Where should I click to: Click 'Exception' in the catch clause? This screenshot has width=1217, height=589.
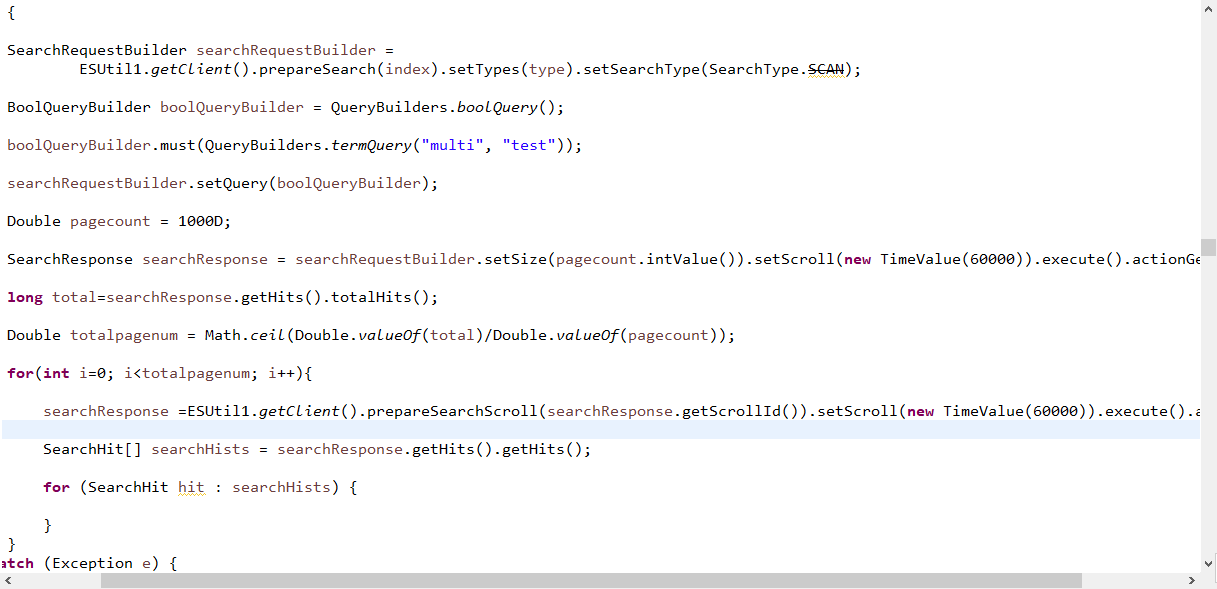point(92,563)
